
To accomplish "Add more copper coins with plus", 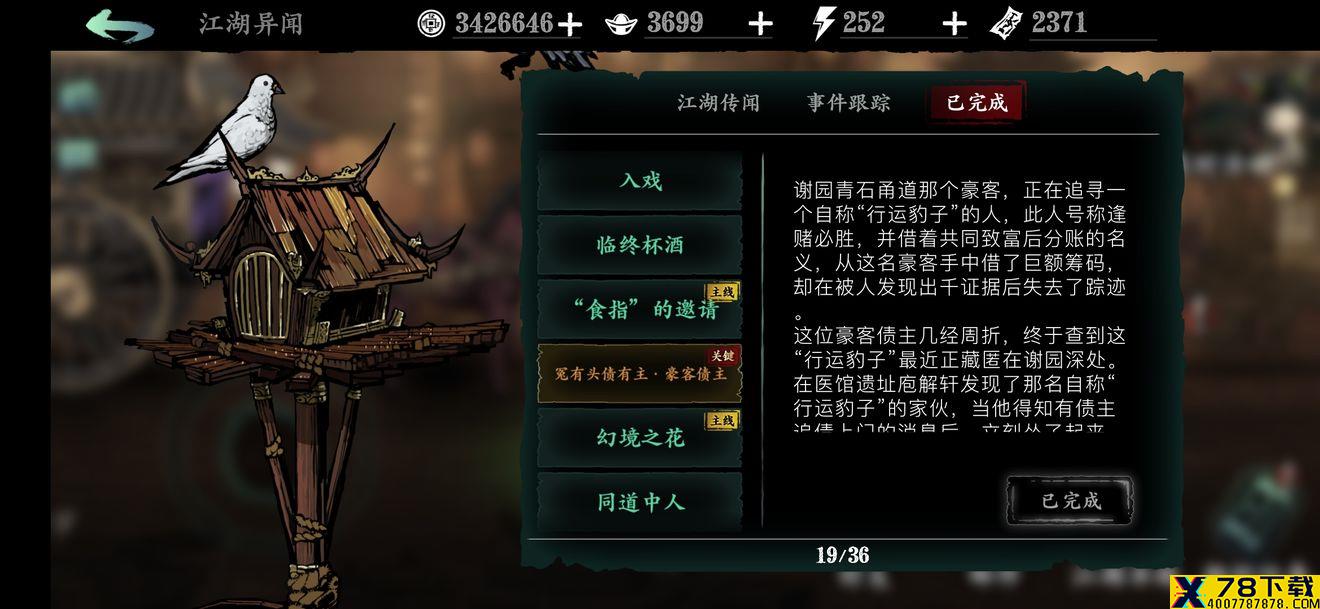I will tap(569, 24).
